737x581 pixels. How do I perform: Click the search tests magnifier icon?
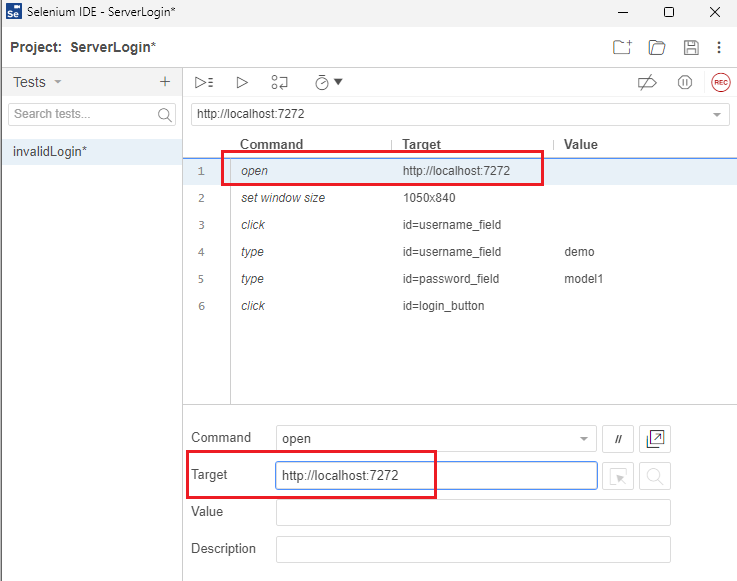pyautogui.click(x=165, y=115)
